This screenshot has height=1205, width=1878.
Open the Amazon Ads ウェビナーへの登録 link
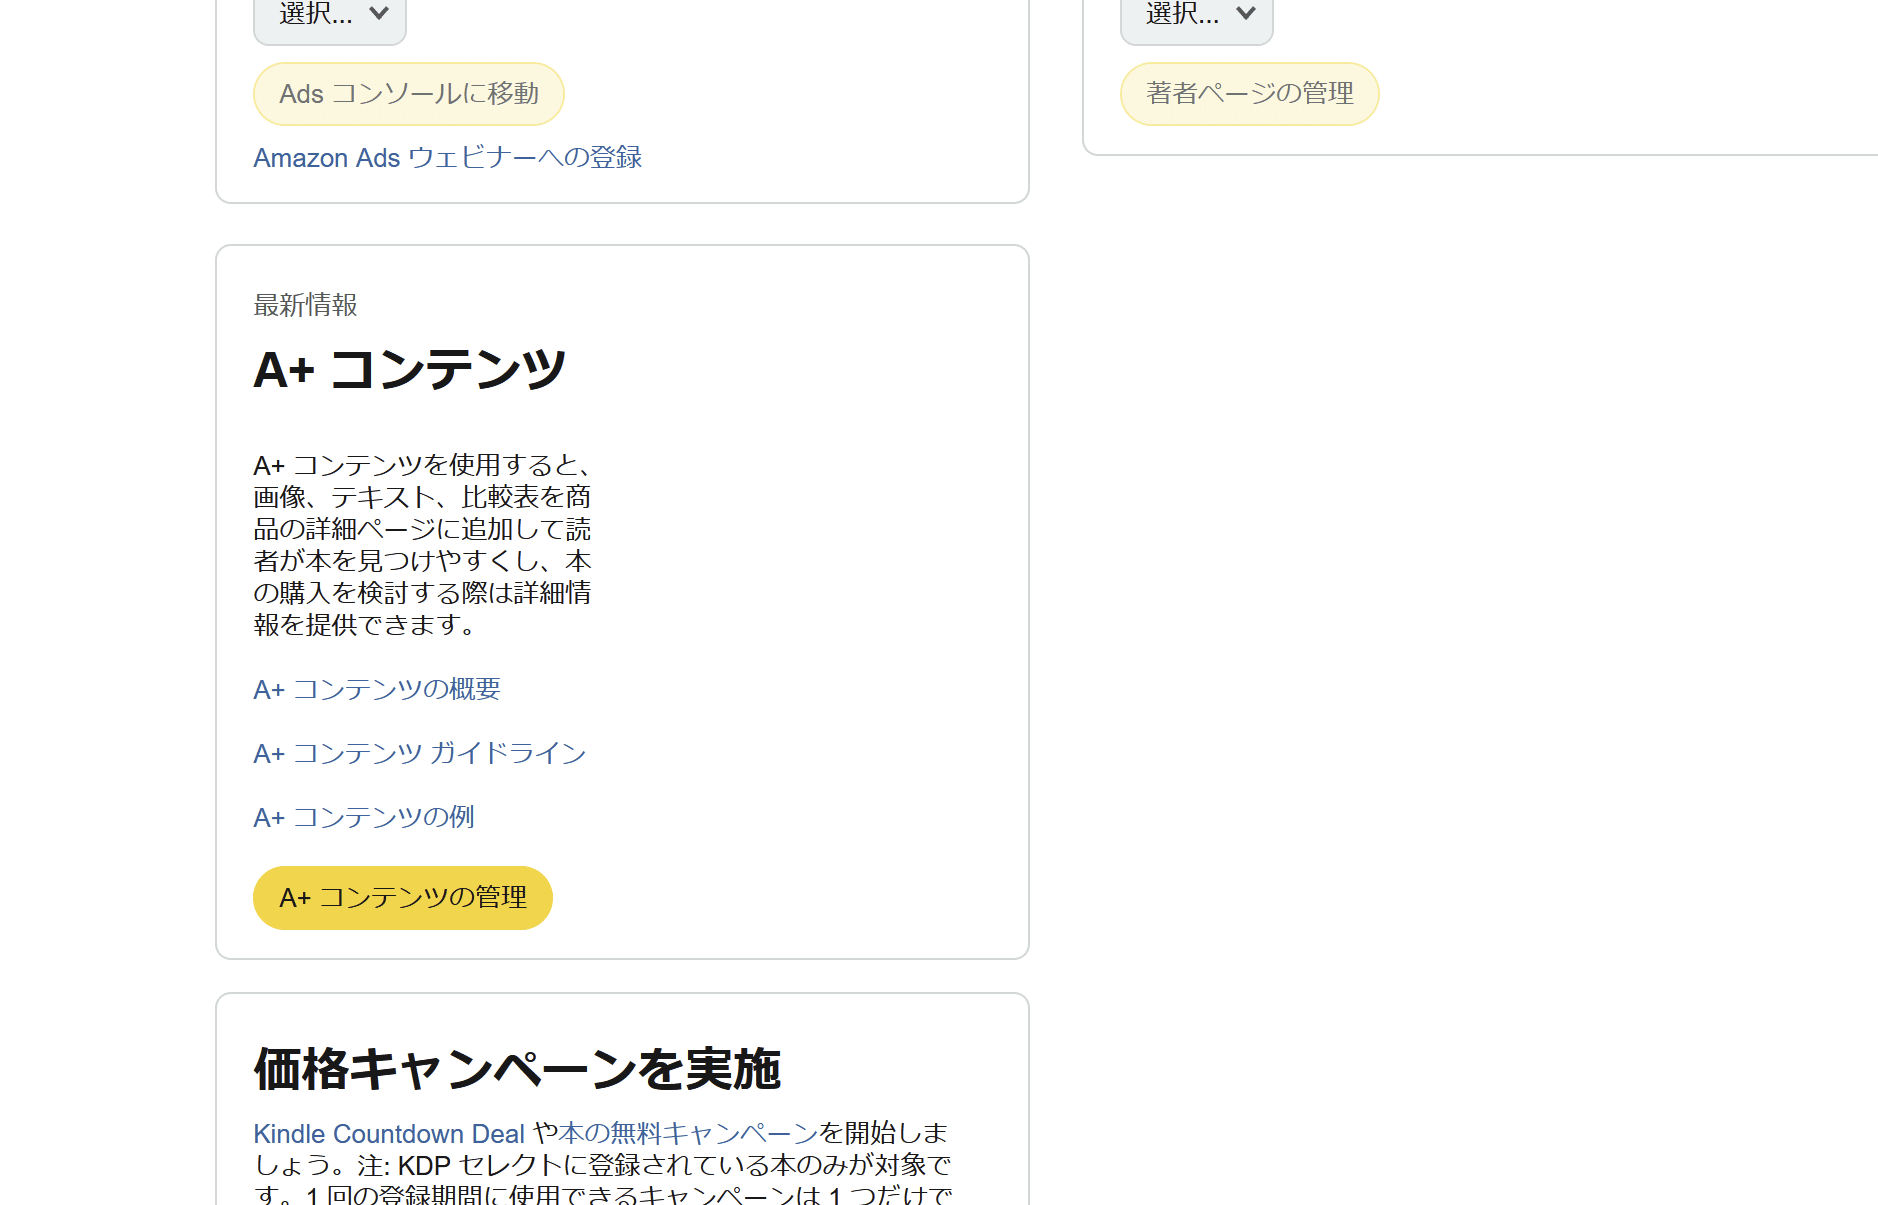click(447, 157)
